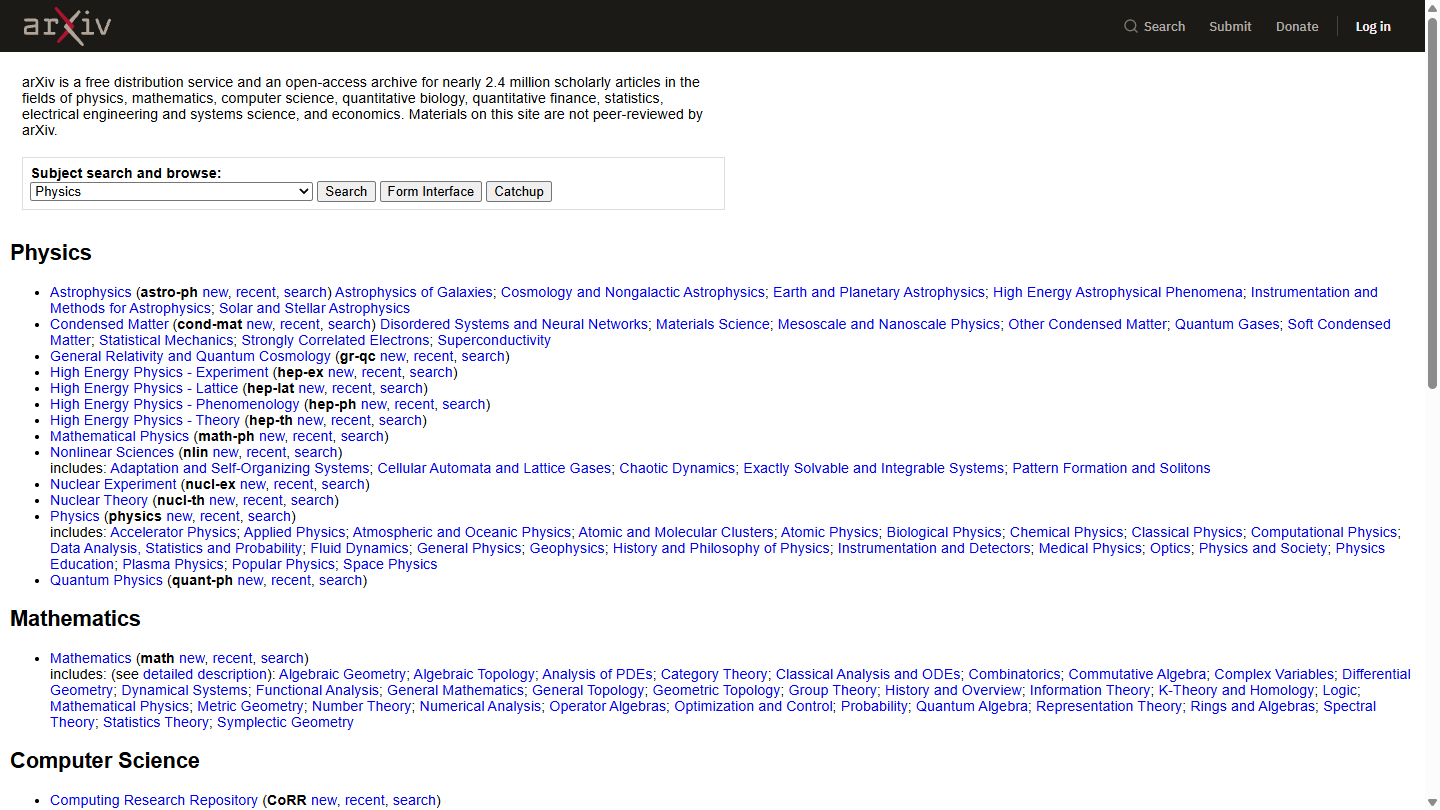
Task: Click the Form Interface button
Action: point(431,191)
